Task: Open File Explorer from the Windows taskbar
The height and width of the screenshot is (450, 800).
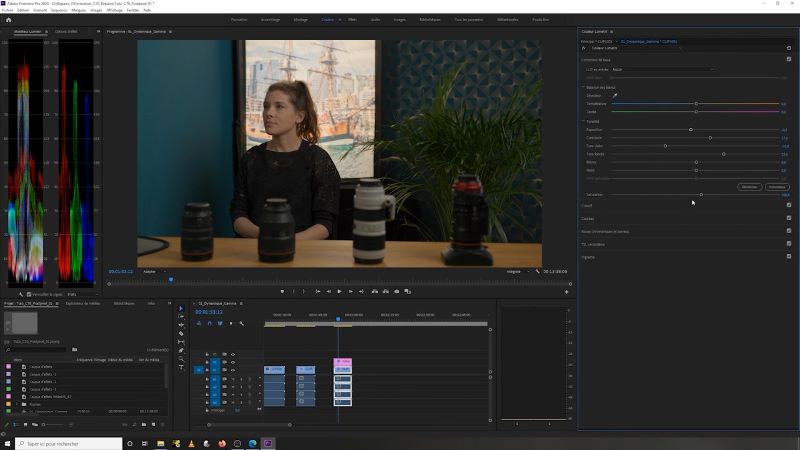Action: 160,443
